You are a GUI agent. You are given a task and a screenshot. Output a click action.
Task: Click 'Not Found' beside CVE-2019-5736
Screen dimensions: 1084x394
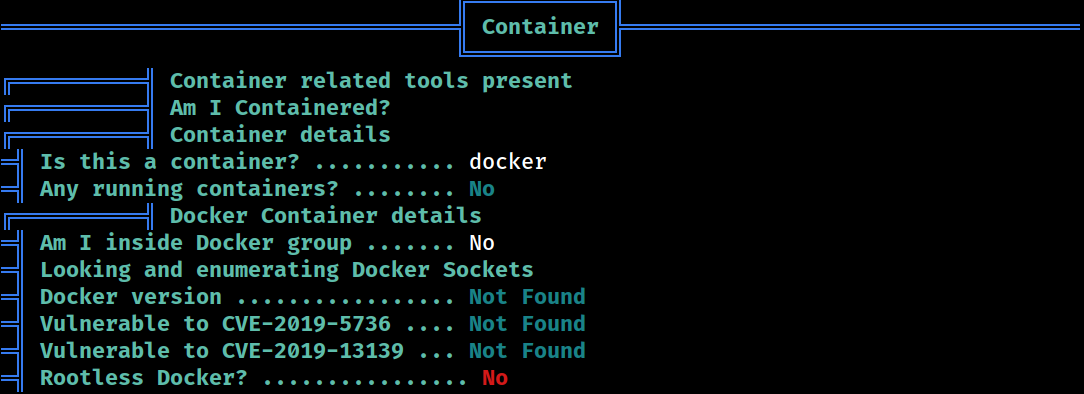527,323
